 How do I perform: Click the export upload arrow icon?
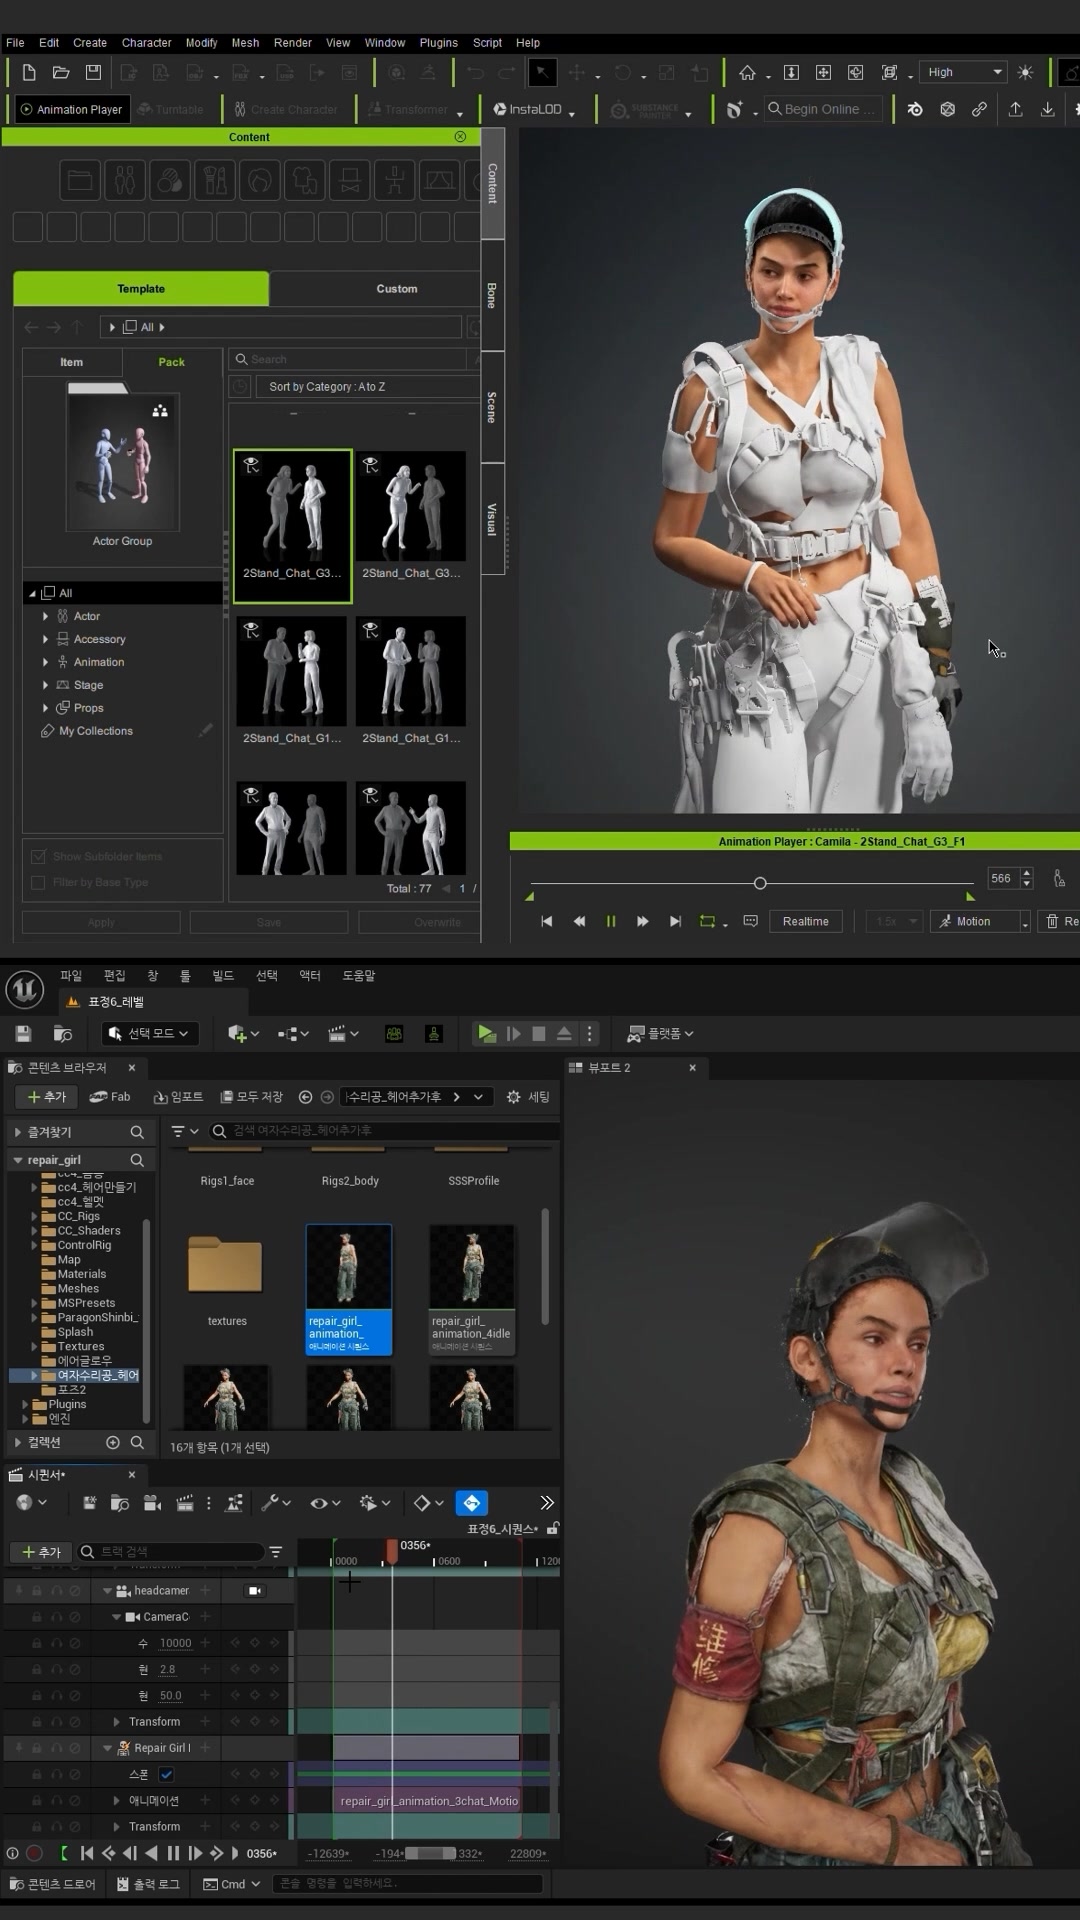click(x=1015, y=109)
